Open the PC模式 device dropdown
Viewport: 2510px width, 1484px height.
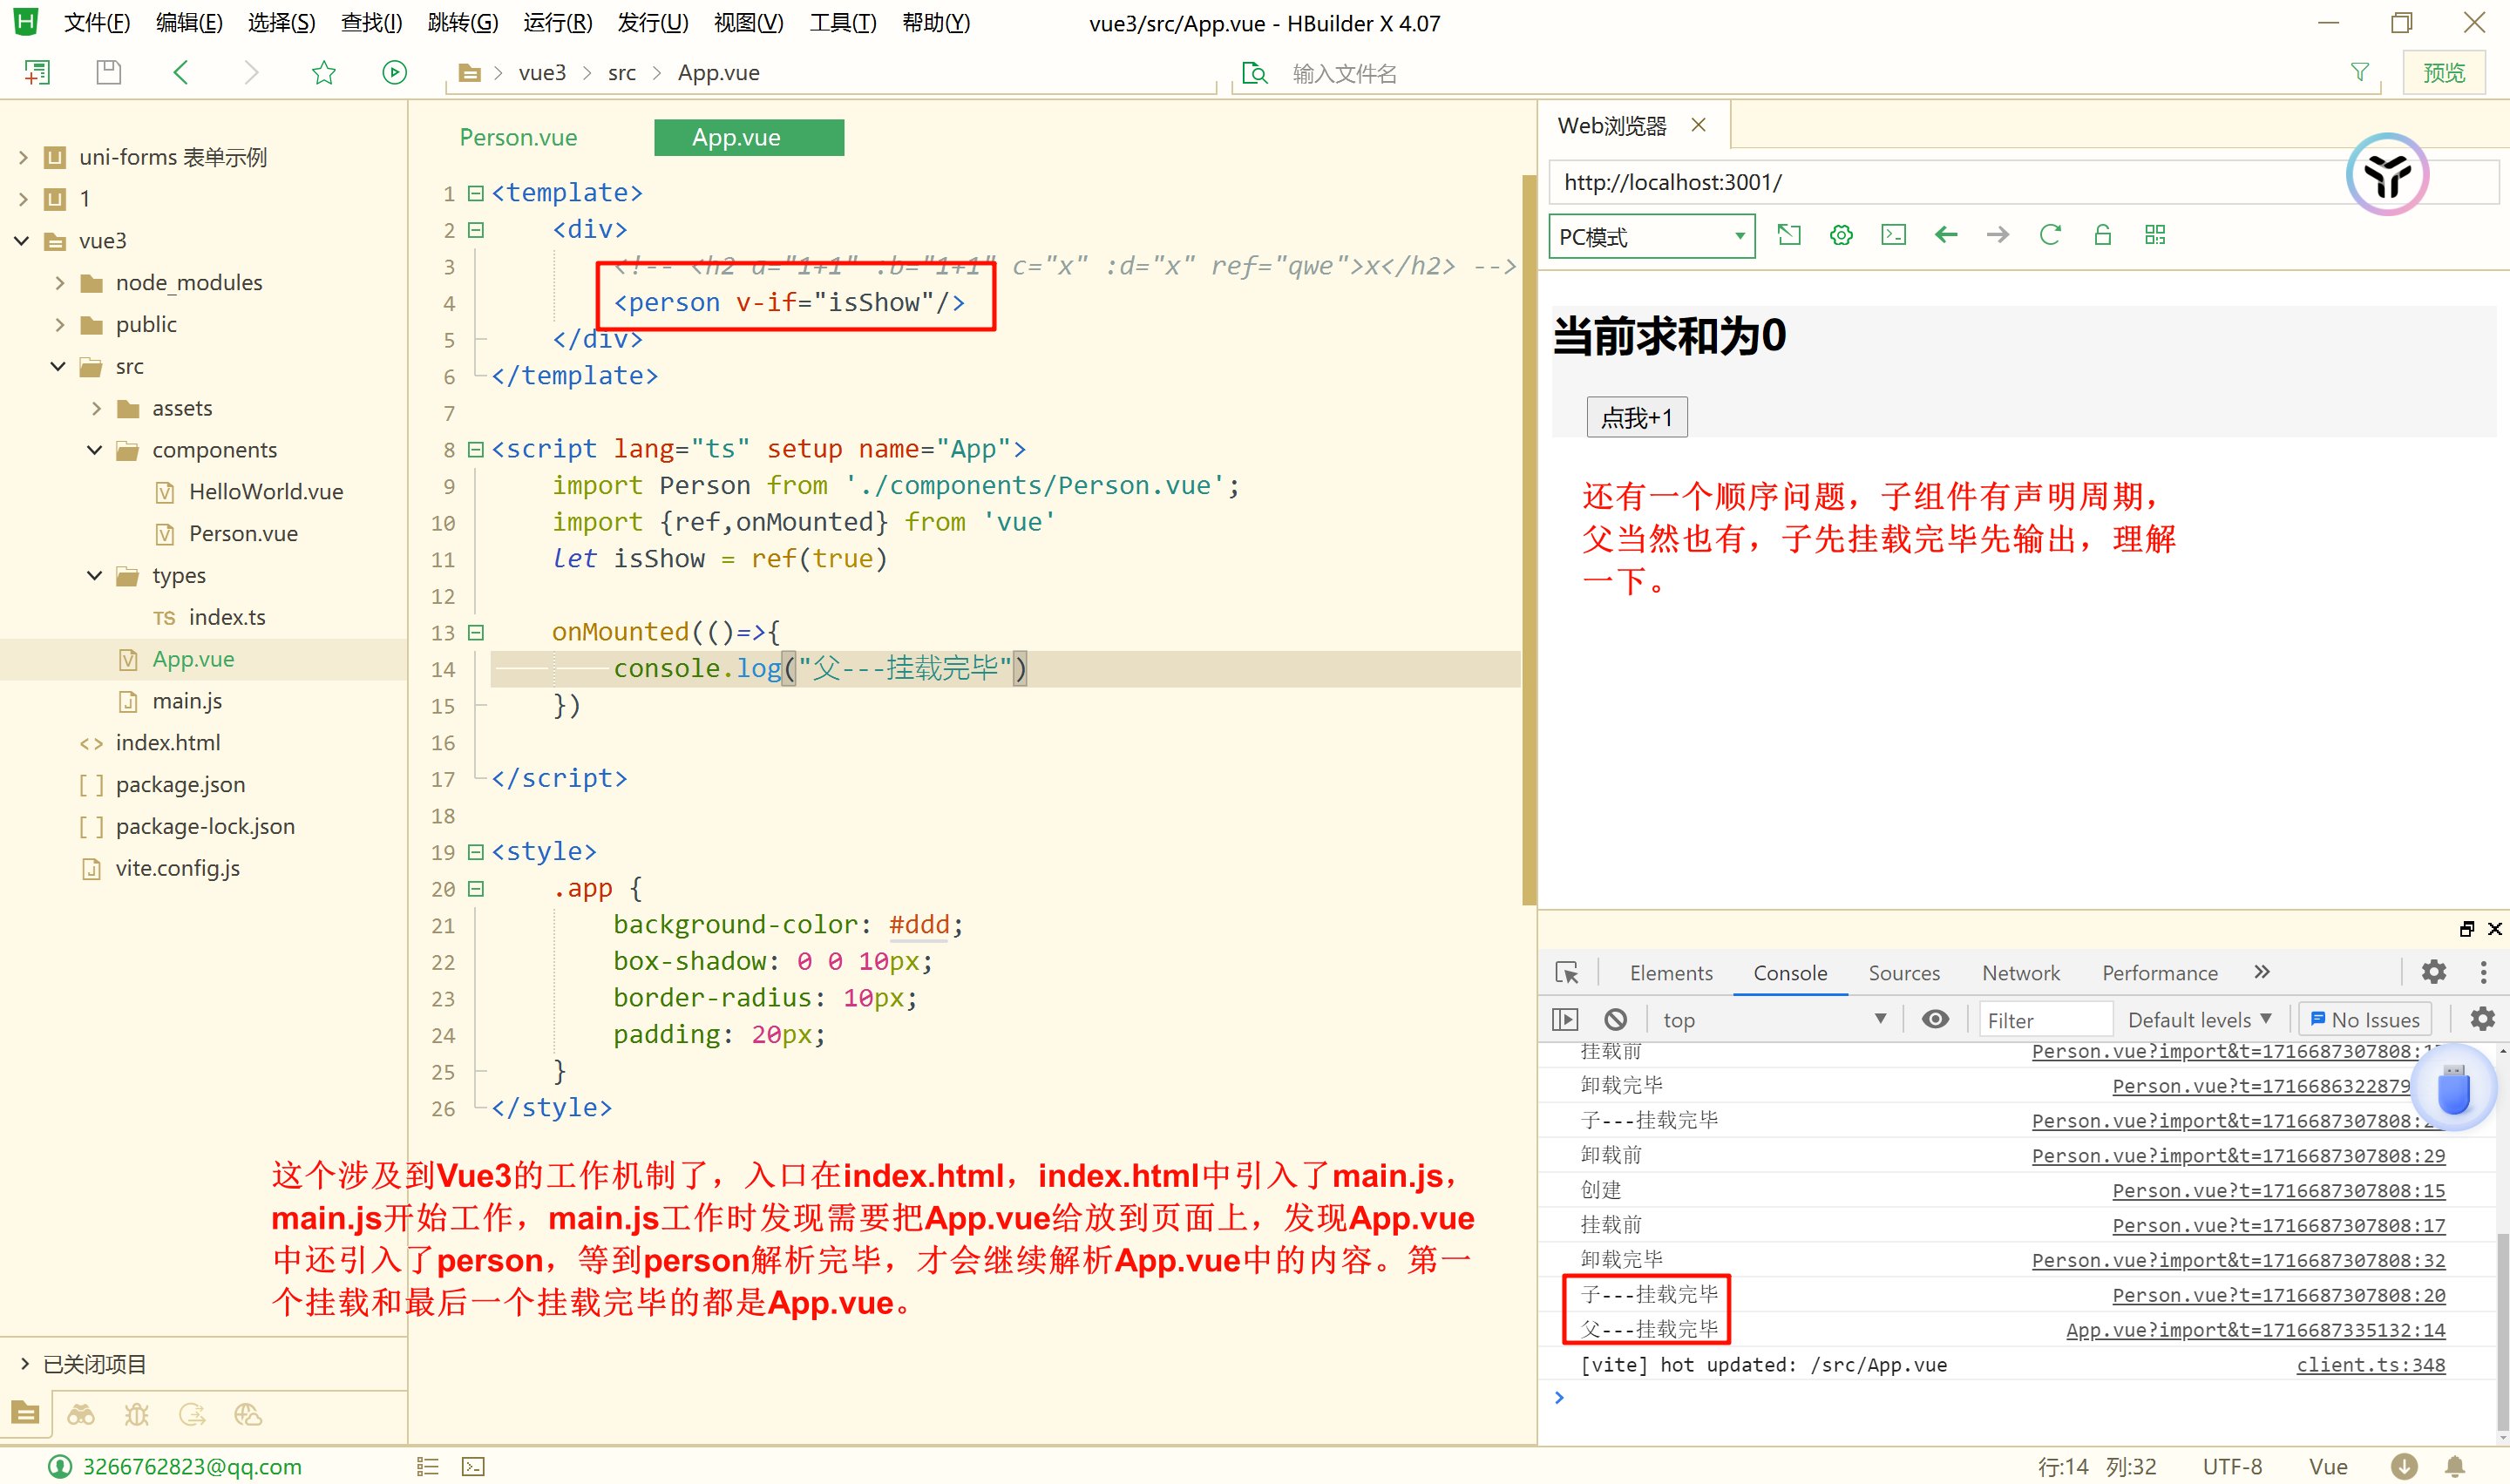click(x=1651, y=237)
